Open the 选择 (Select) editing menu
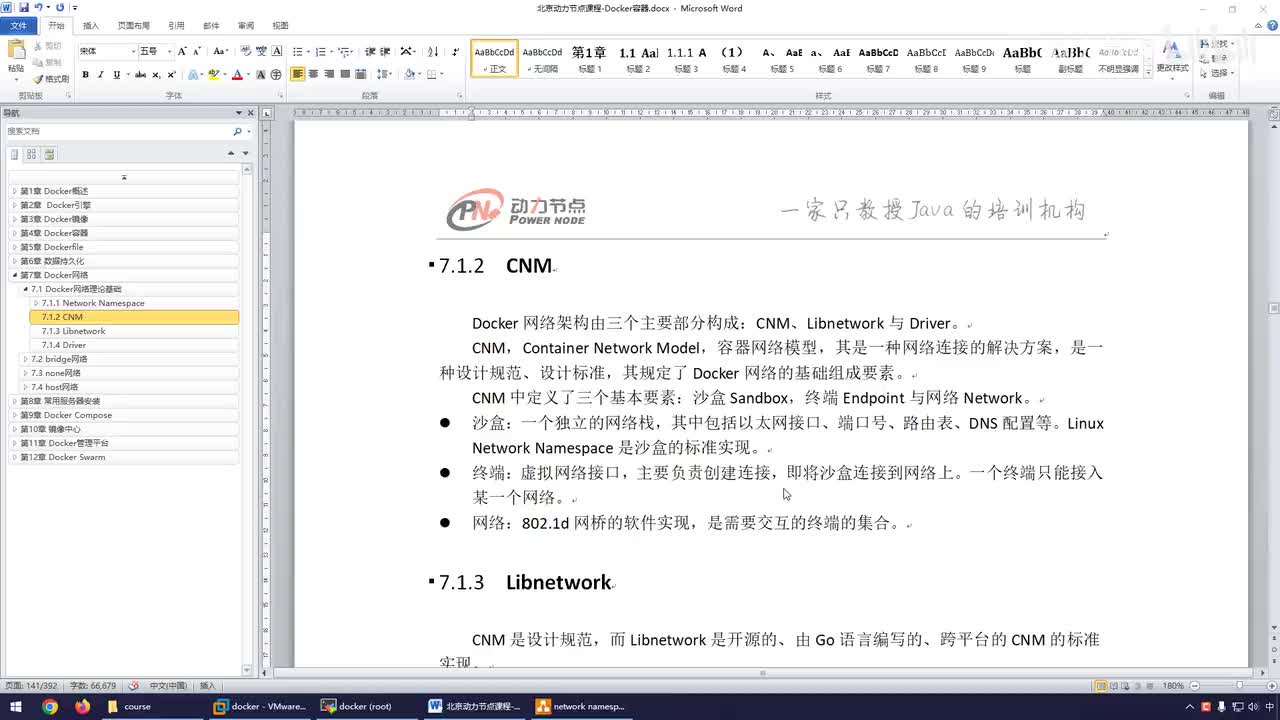Viewport: 1280px width, 720px height. pos(1218,74)
